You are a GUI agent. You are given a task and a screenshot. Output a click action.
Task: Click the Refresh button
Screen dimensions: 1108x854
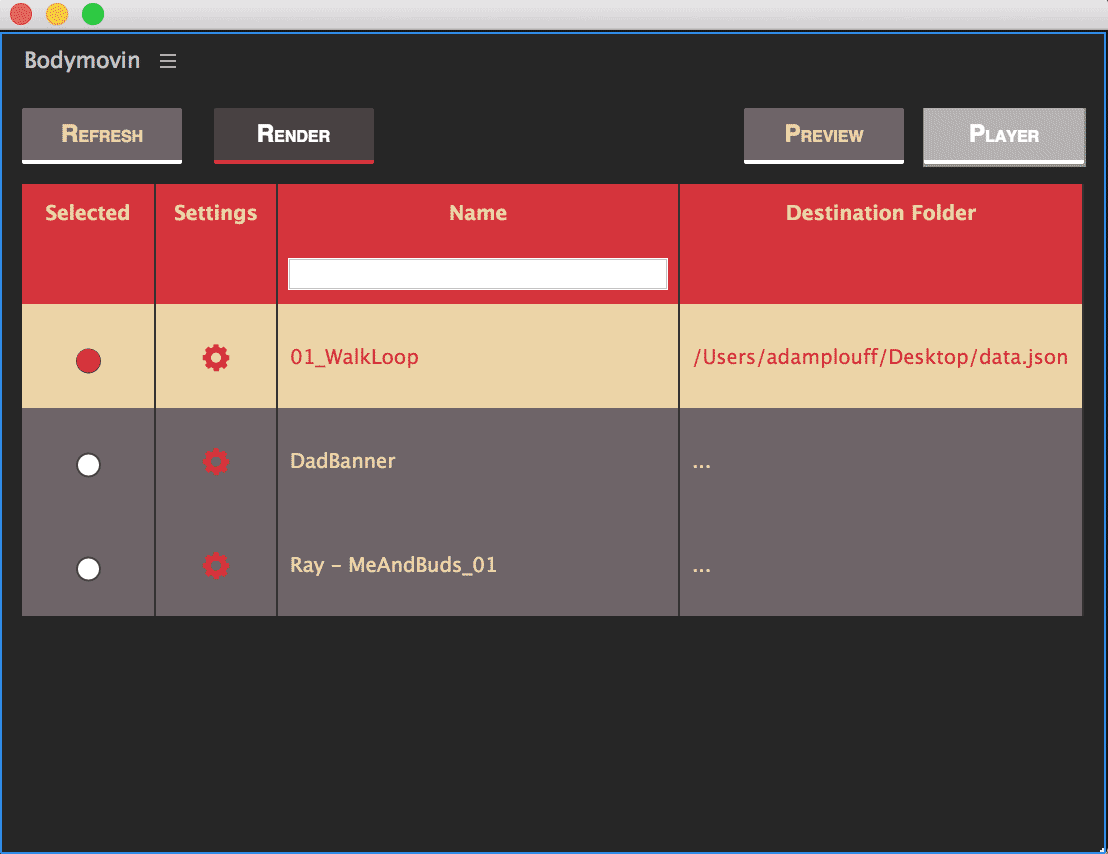[x=102, y=136]
